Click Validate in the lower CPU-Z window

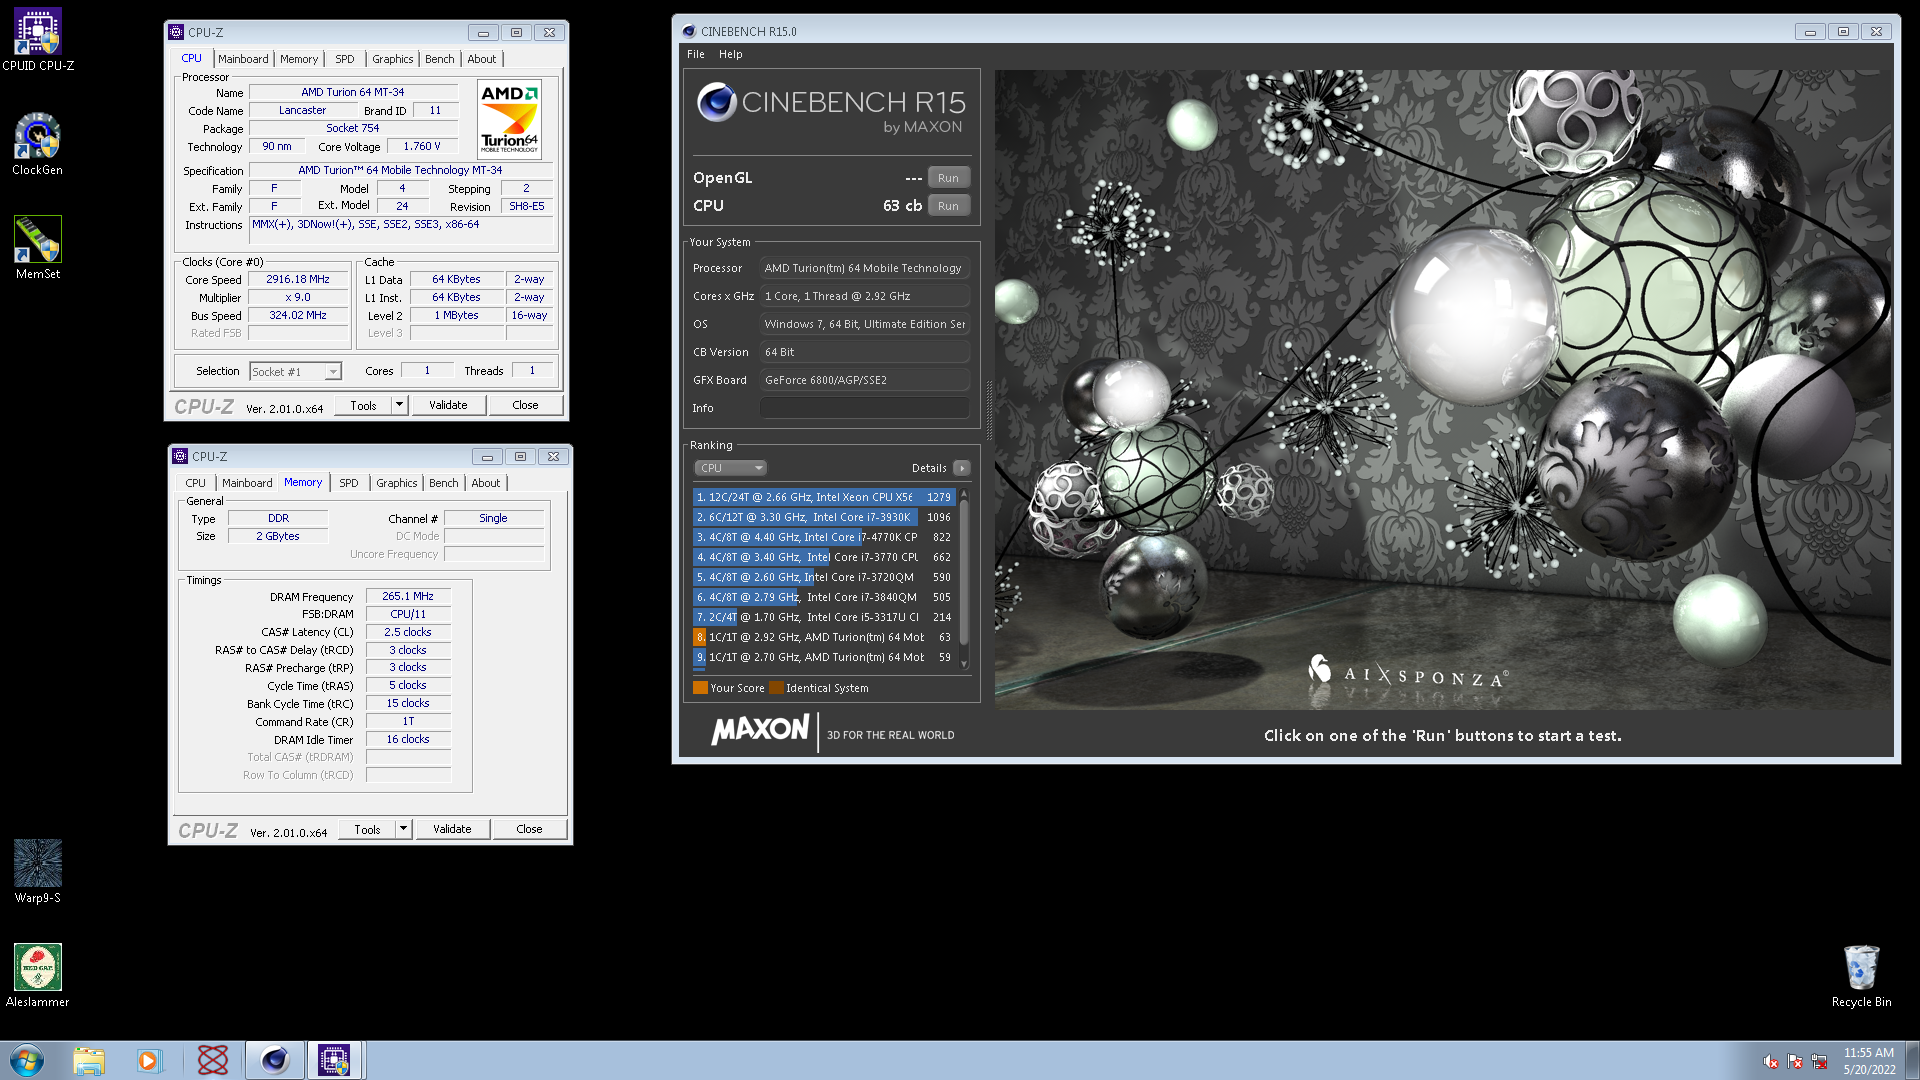click(452, 829)
